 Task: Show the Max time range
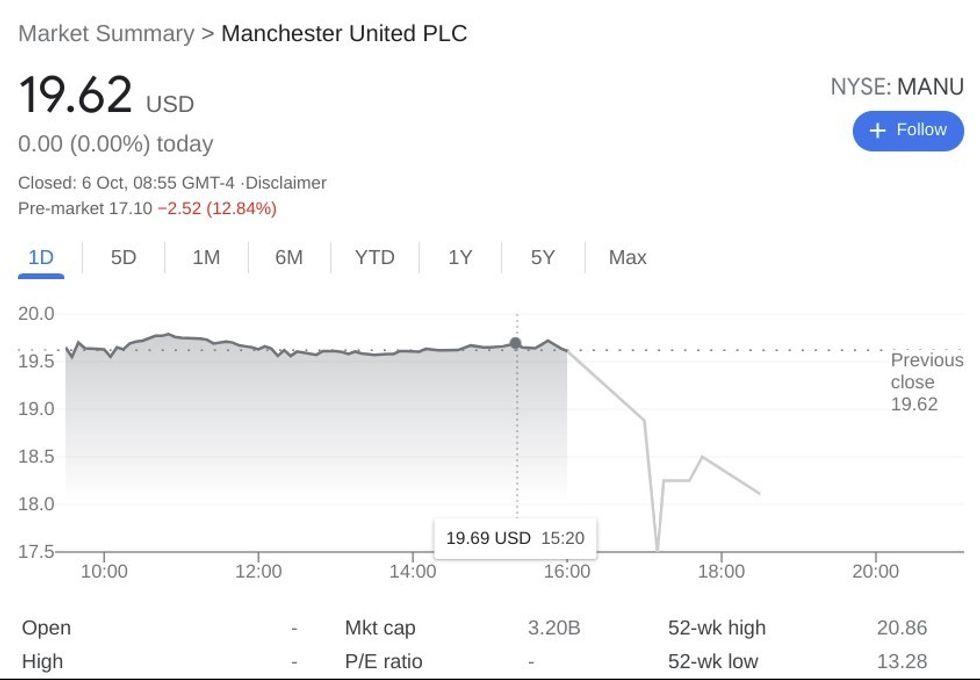click(627, 257)
